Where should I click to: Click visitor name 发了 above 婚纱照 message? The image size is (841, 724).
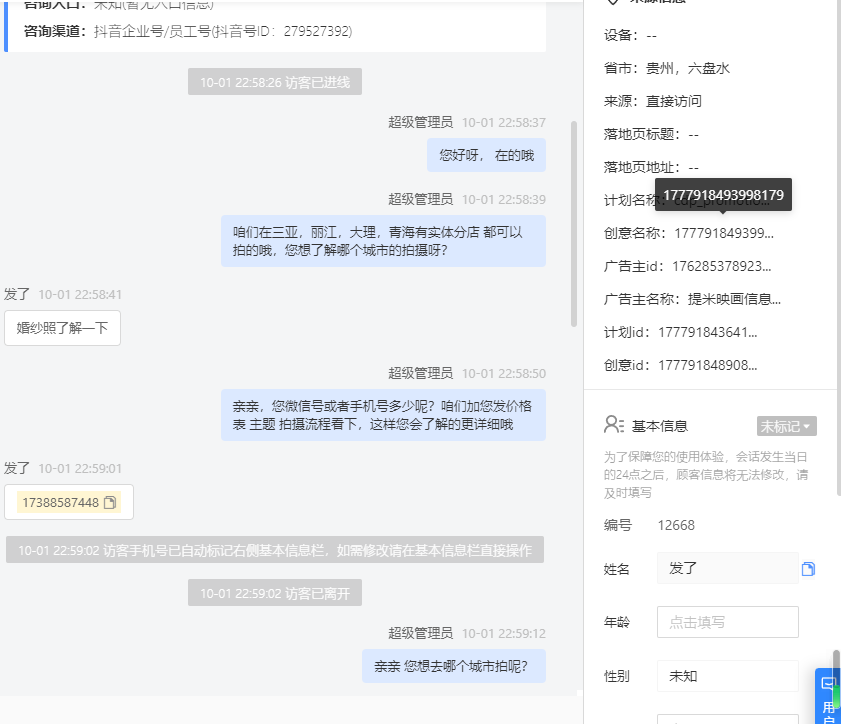17,294
